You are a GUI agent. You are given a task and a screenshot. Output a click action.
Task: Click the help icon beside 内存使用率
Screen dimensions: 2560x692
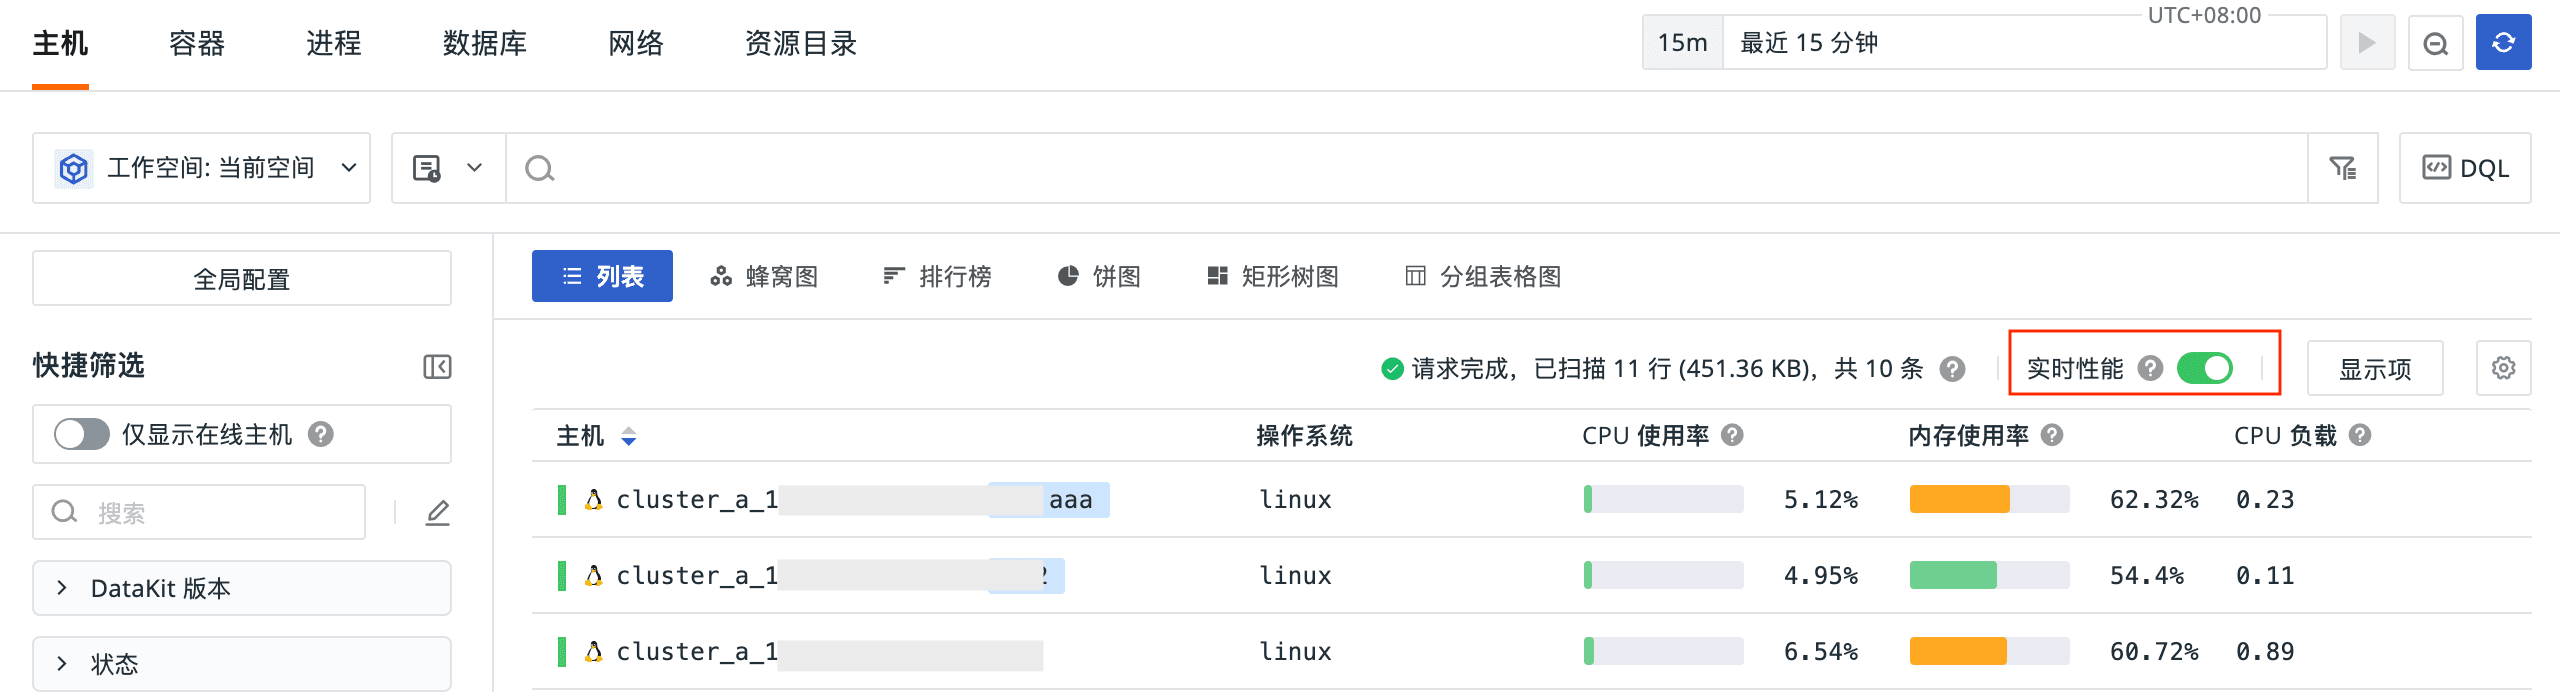(x=2052, y=435)
